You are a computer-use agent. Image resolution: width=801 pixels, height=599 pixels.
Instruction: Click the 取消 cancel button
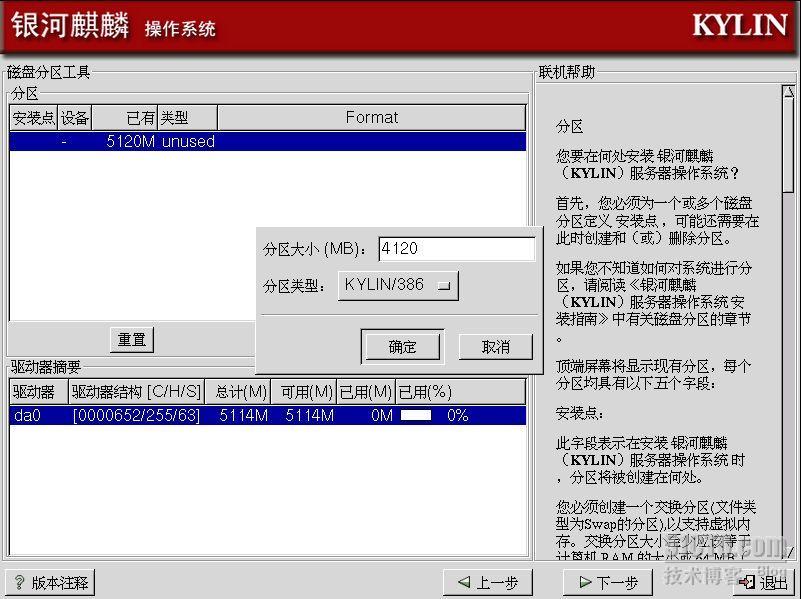coord(496,347)
